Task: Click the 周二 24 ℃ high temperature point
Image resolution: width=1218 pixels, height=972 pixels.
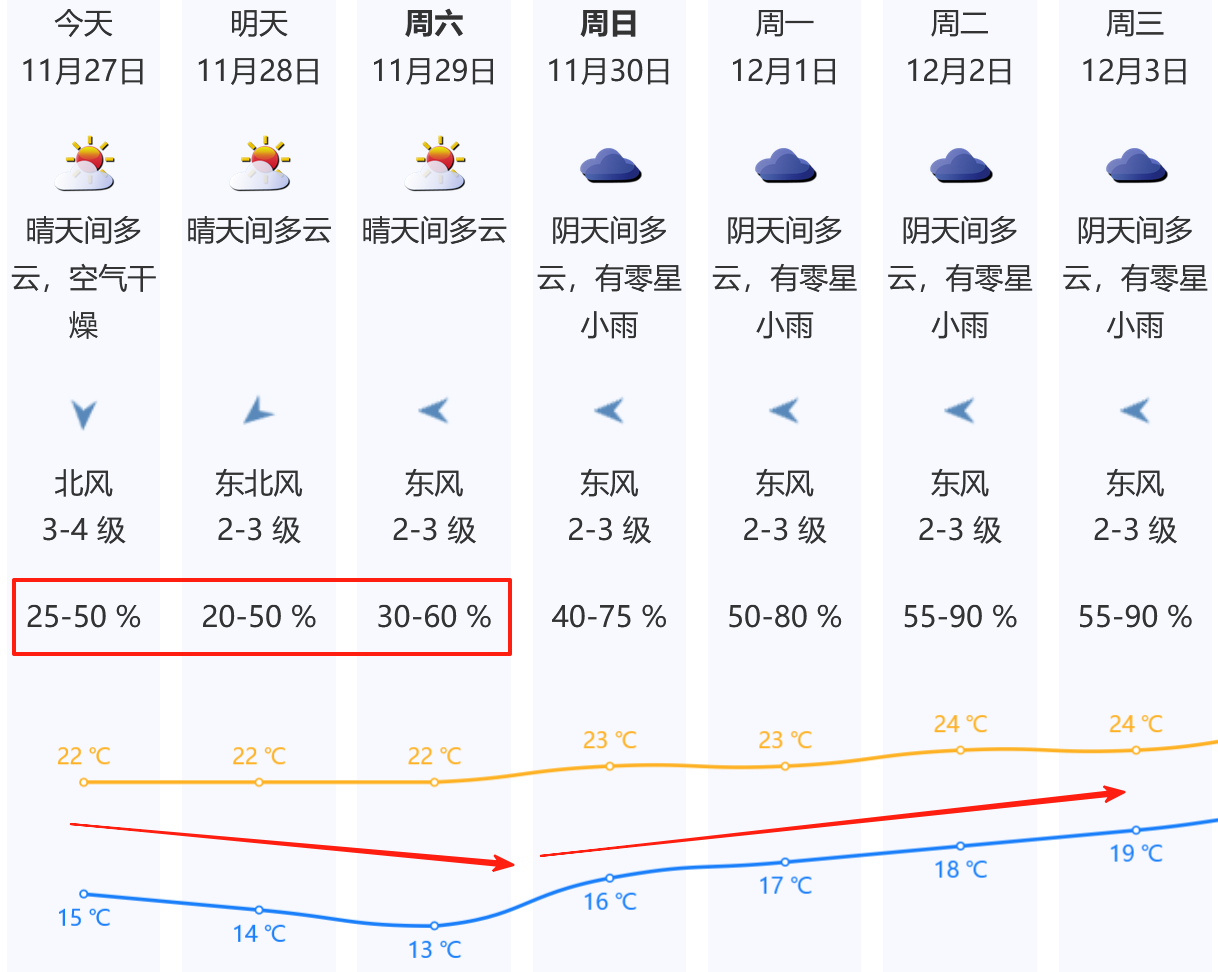Action: [x=960, y=749]
